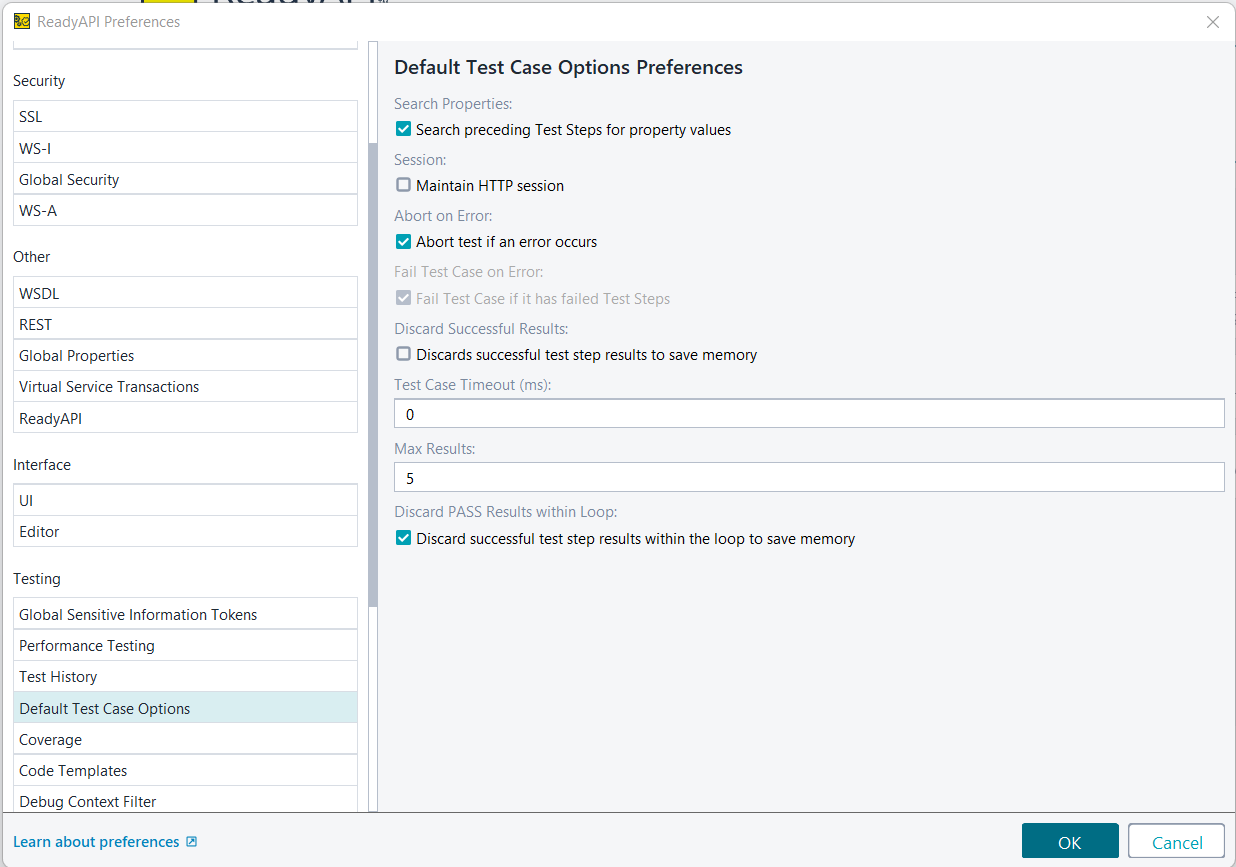Select Global Security in the sidebar
Screen dimensions: 1236x867
[185, 180]
